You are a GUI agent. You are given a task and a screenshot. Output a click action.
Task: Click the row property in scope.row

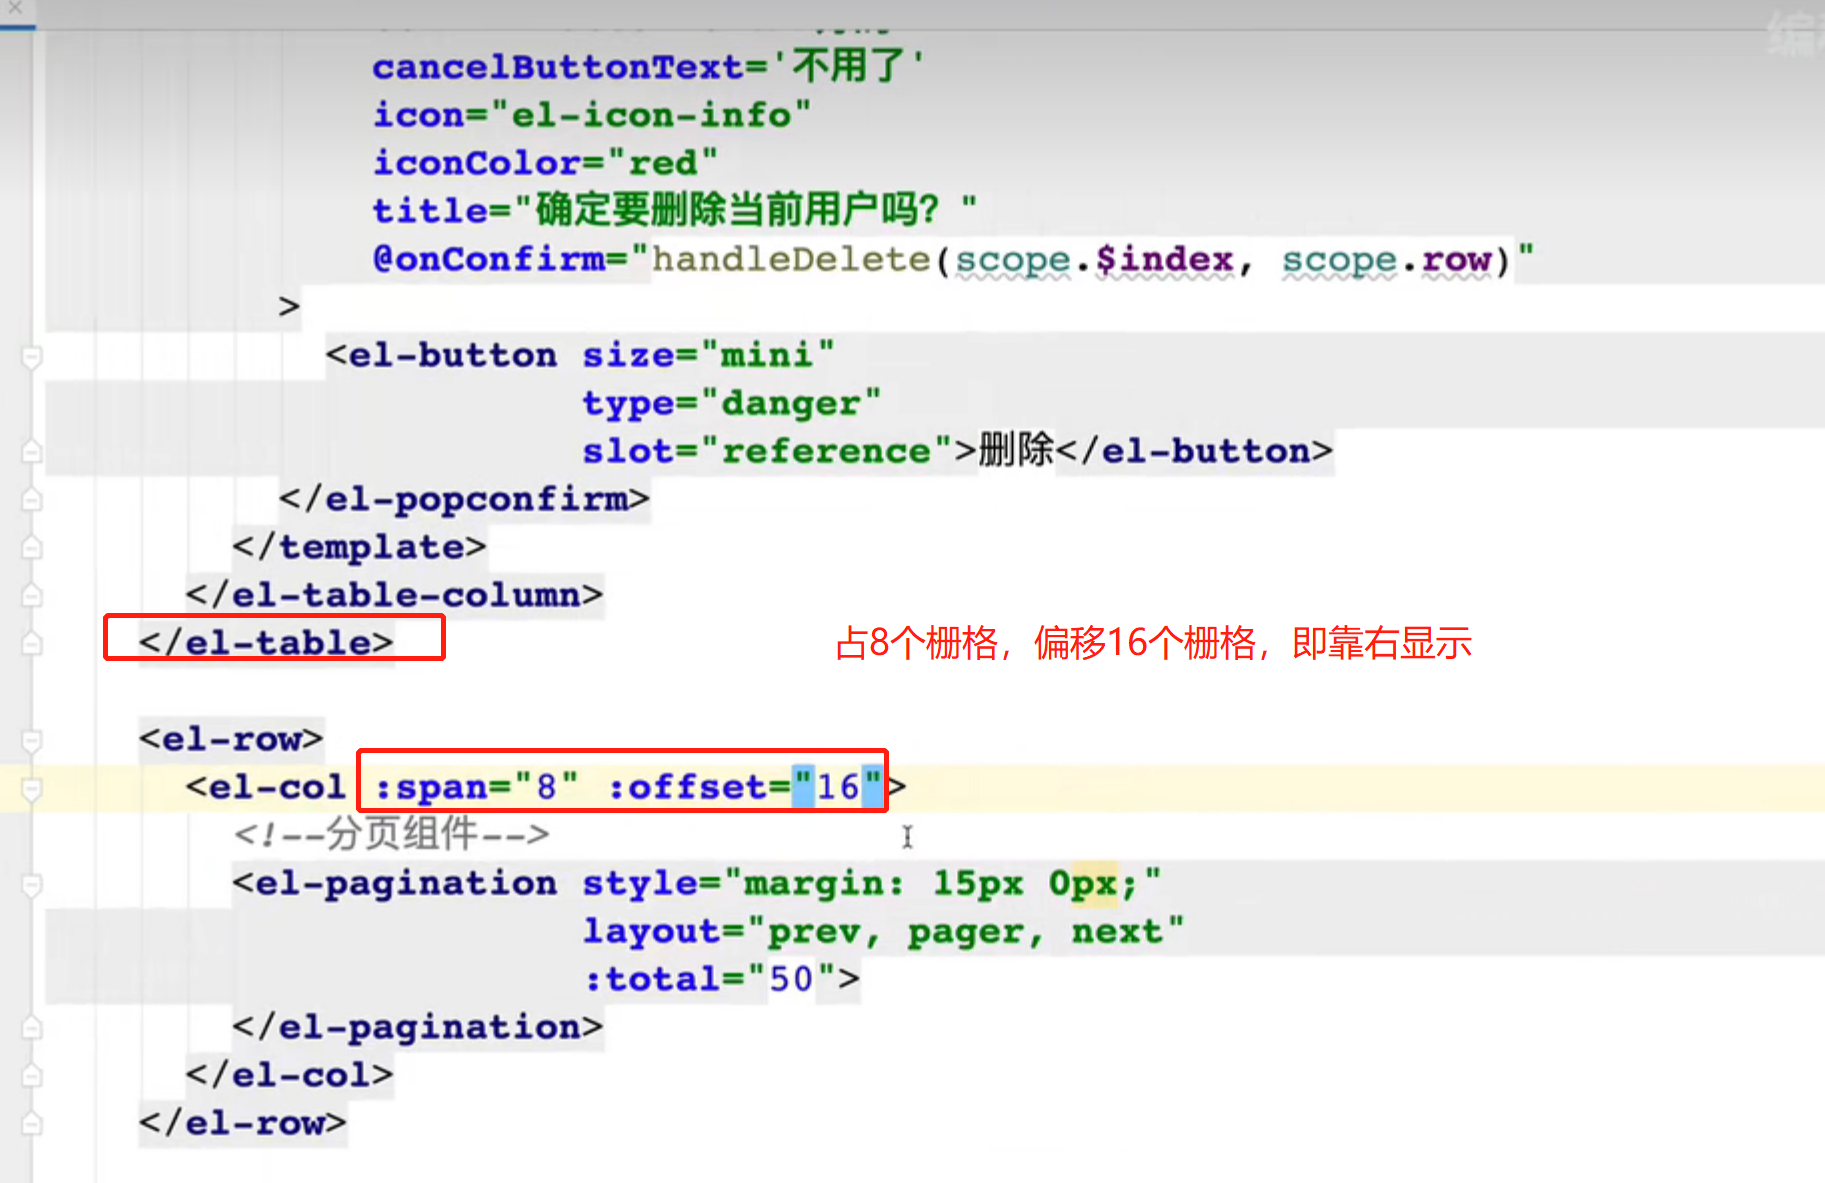[x=1457, y=259]
